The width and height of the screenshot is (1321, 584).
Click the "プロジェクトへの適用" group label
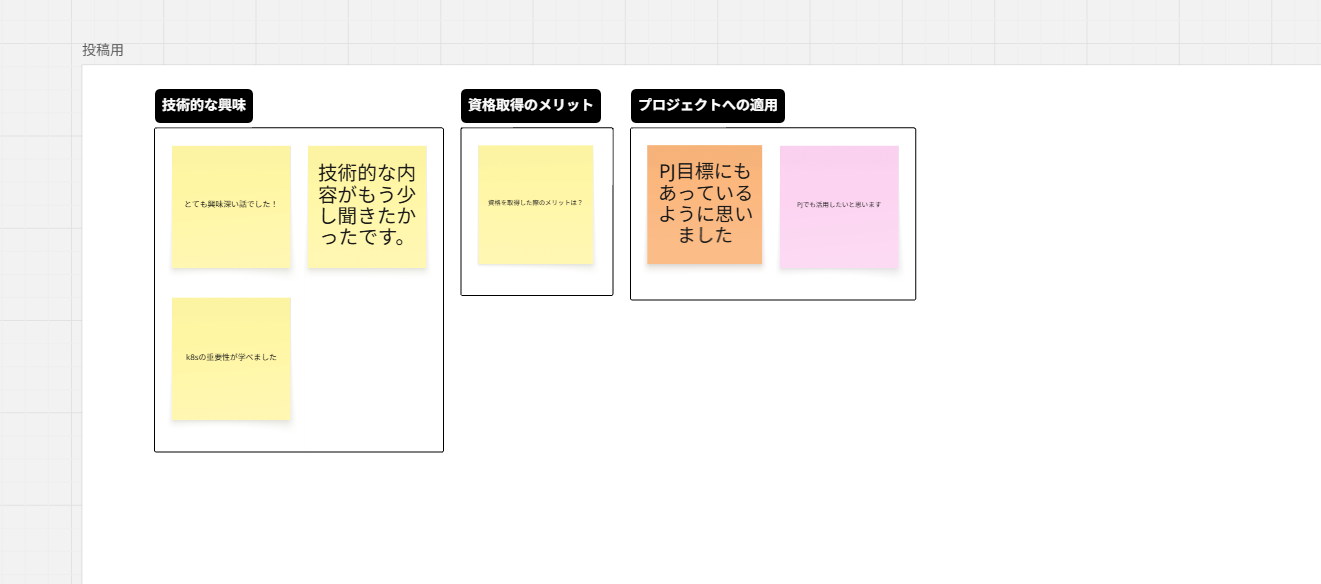tap(708, 106)
